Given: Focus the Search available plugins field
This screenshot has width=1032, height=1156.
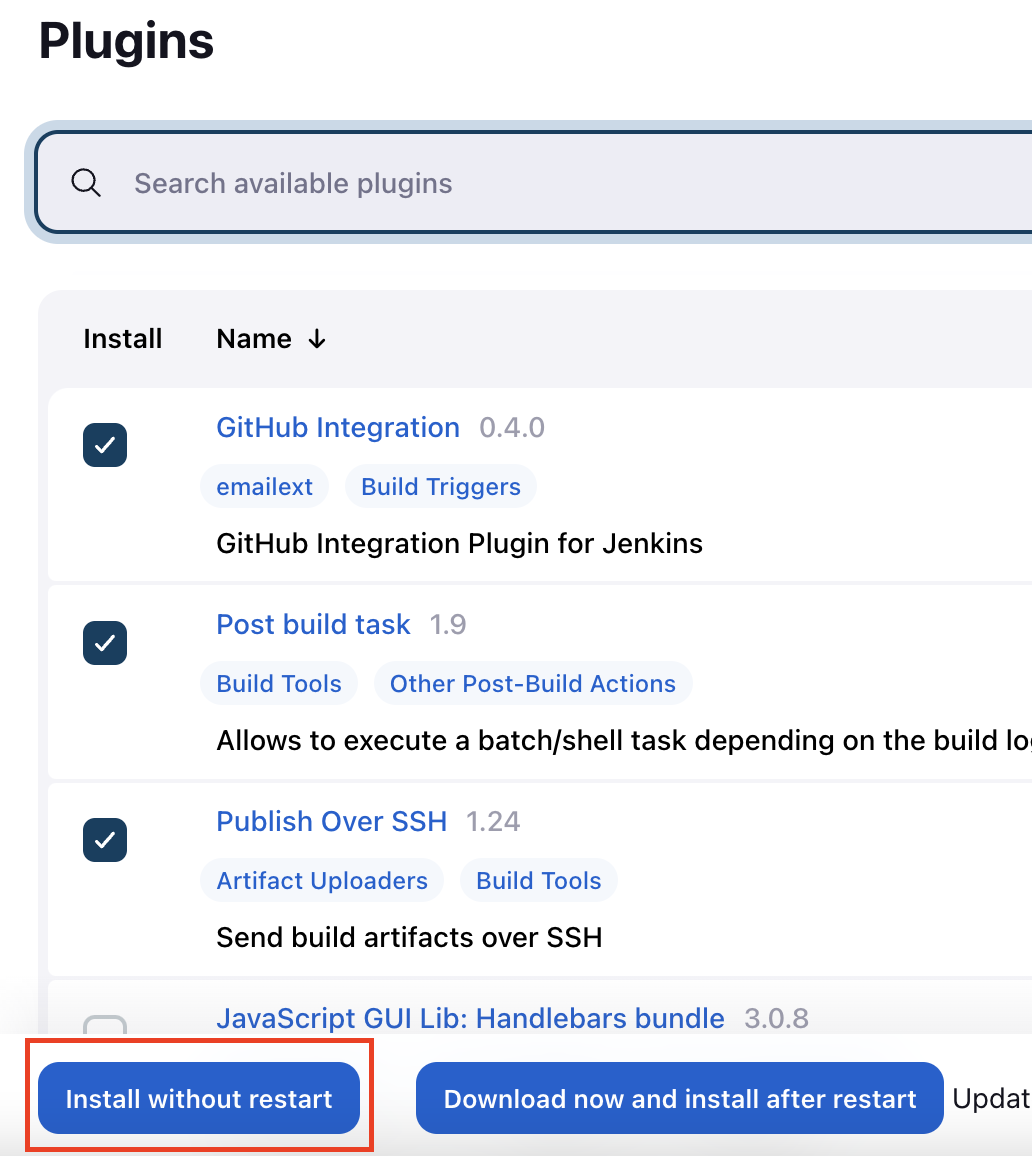Looking at the screenshot, I should [534, 182].
